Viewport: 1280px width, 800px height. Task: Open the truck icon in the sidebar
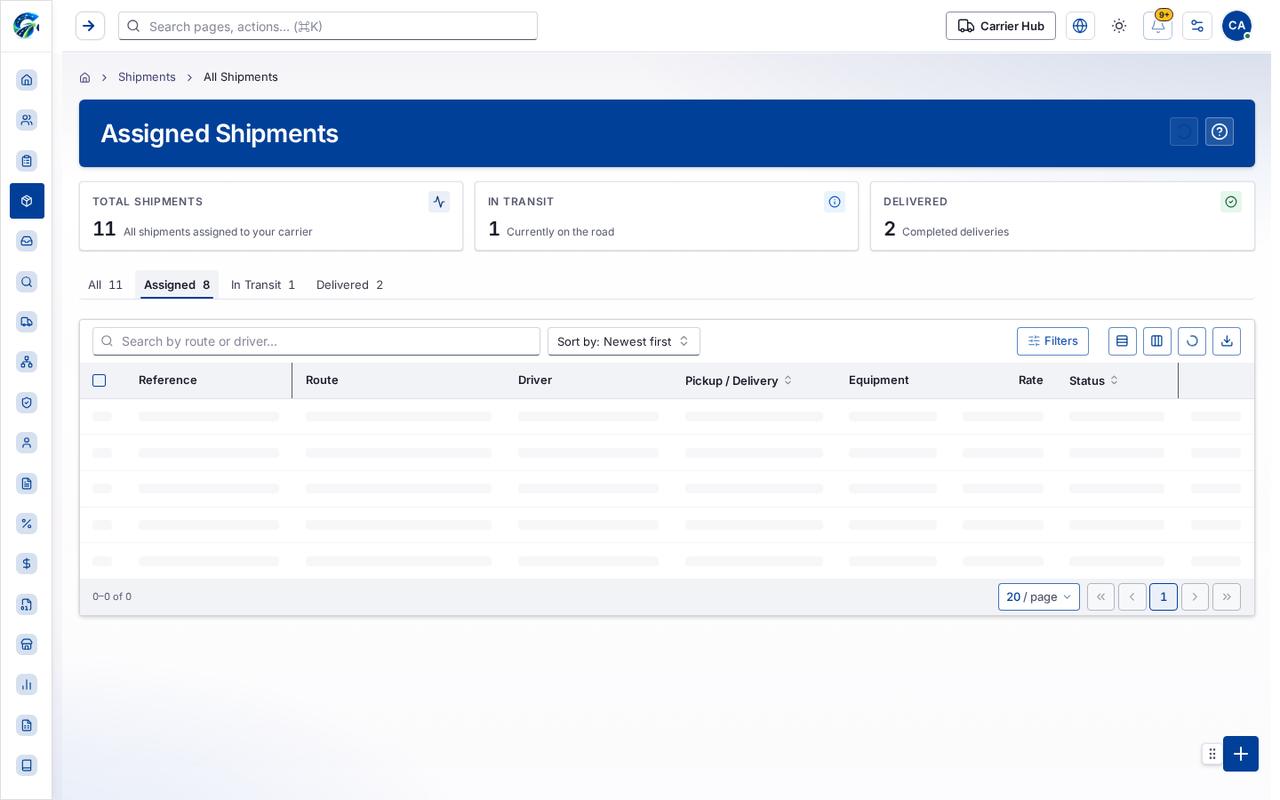click(x=27, y=321)
